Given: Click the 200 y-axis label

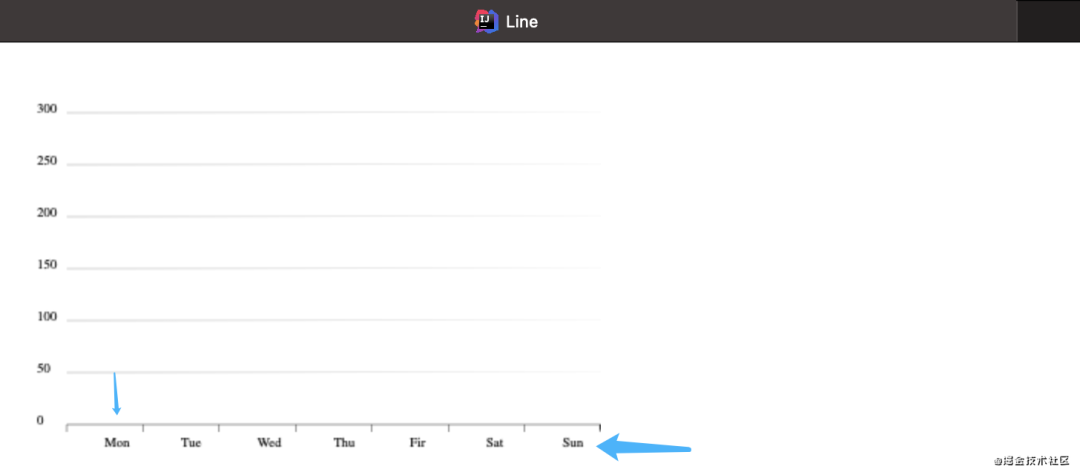Looking at the screenshot, I should coord(47,213).
